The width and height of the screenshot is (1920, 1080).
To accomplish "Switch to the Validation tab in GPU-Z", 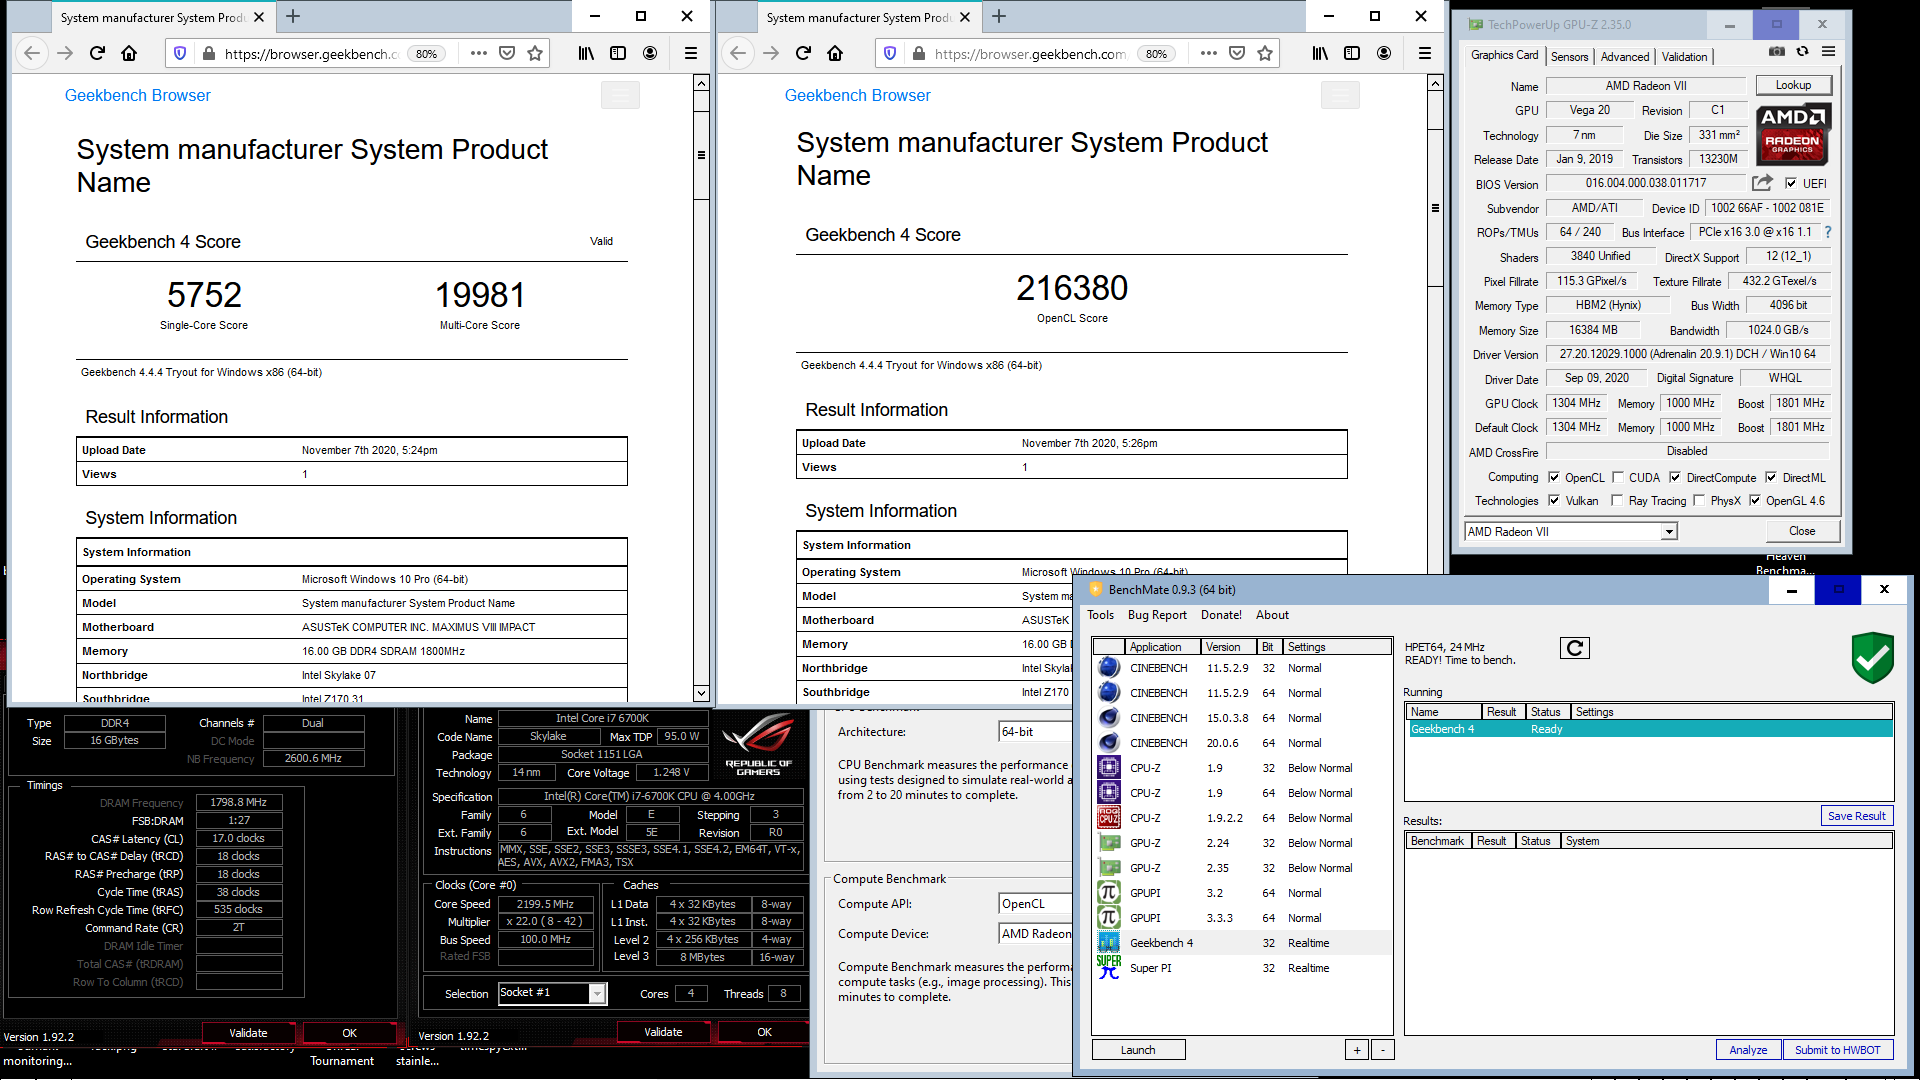I will [x=1685, y=57].
